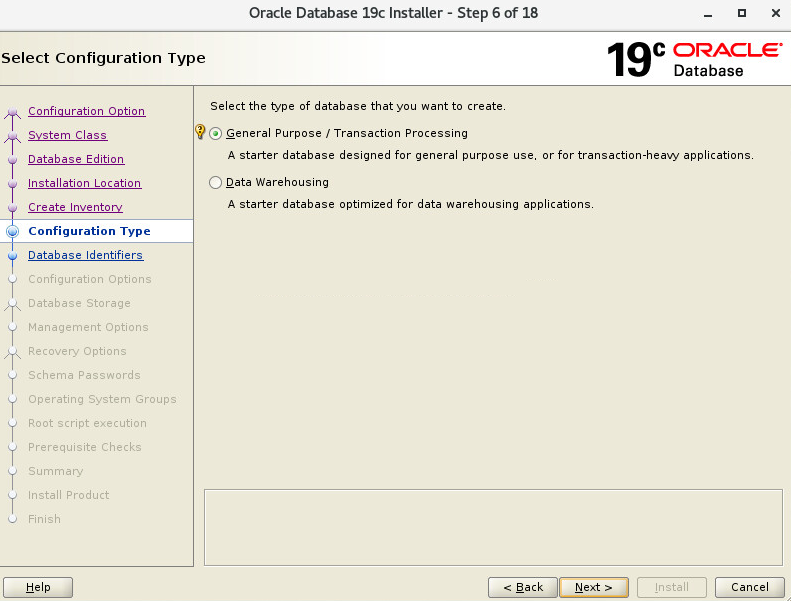Open Database Identifiers step link

(x=85, y=255)
